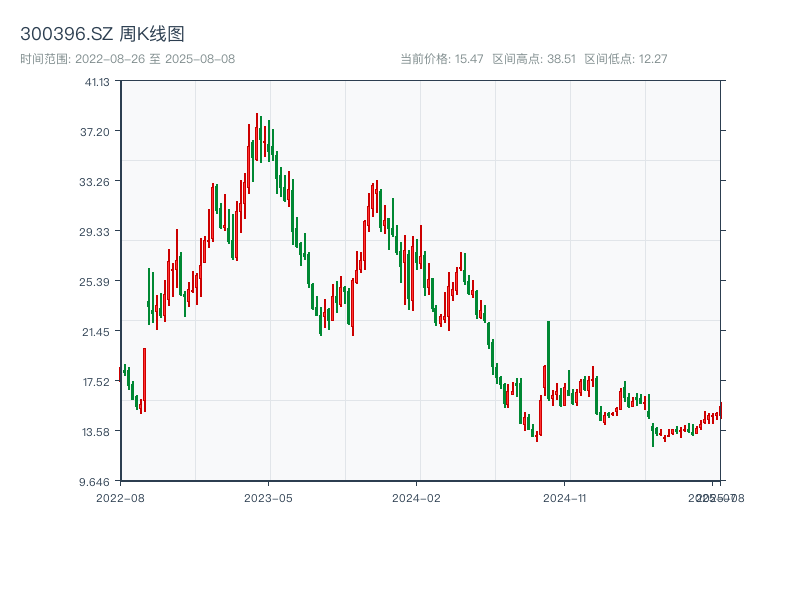
Task: Click the 21.45 price axis label
Action: pyautogui.click(x=97, y=332)
